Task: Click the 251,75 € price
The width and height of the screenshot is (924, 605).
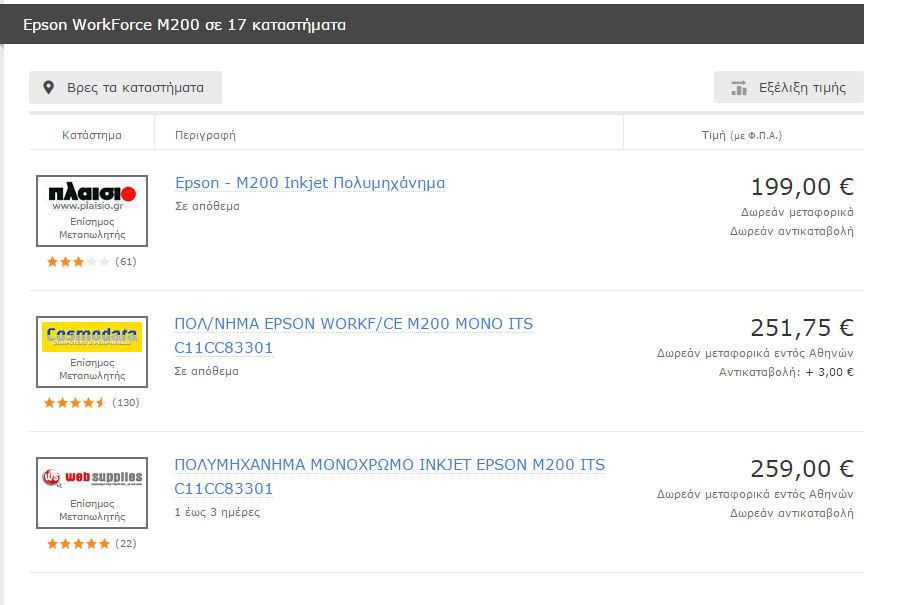Action: (802, 328)
